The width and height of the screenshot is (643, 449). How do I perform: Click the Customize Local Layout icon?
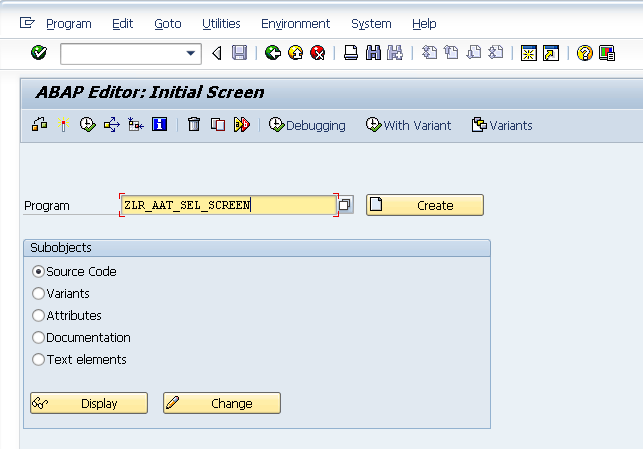click(x=607, y=53)
